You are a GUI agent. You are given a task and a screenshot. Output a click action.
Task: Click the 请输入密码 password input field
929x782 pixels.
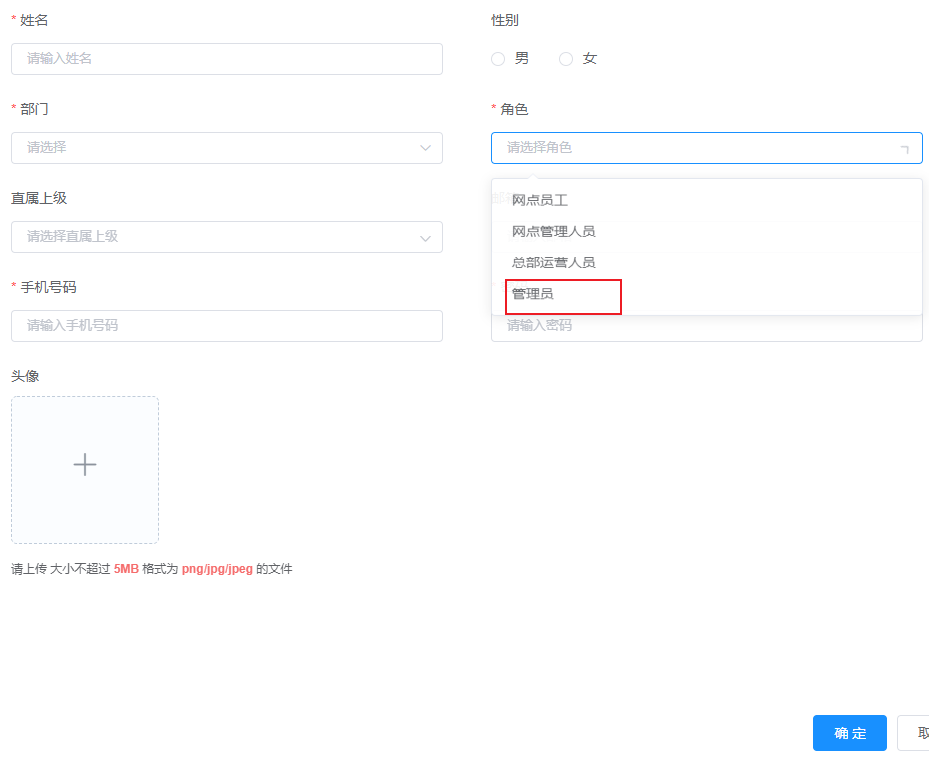click(x=707, y=326)
